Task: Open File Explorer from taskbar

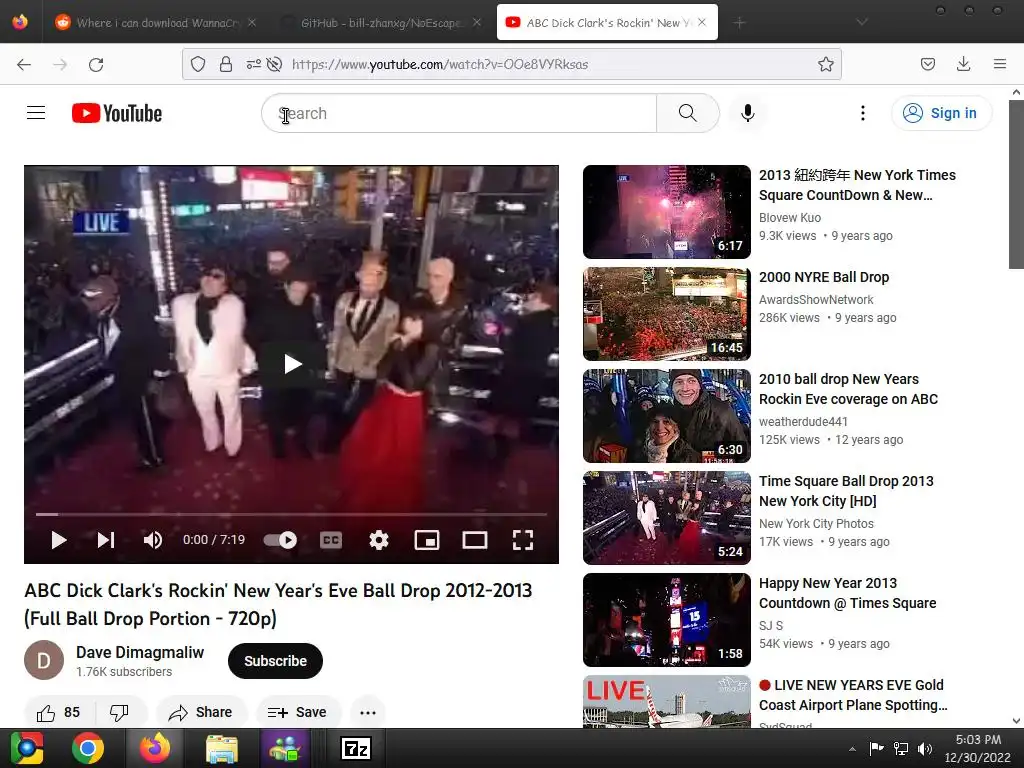Action: tap(222, 748)
